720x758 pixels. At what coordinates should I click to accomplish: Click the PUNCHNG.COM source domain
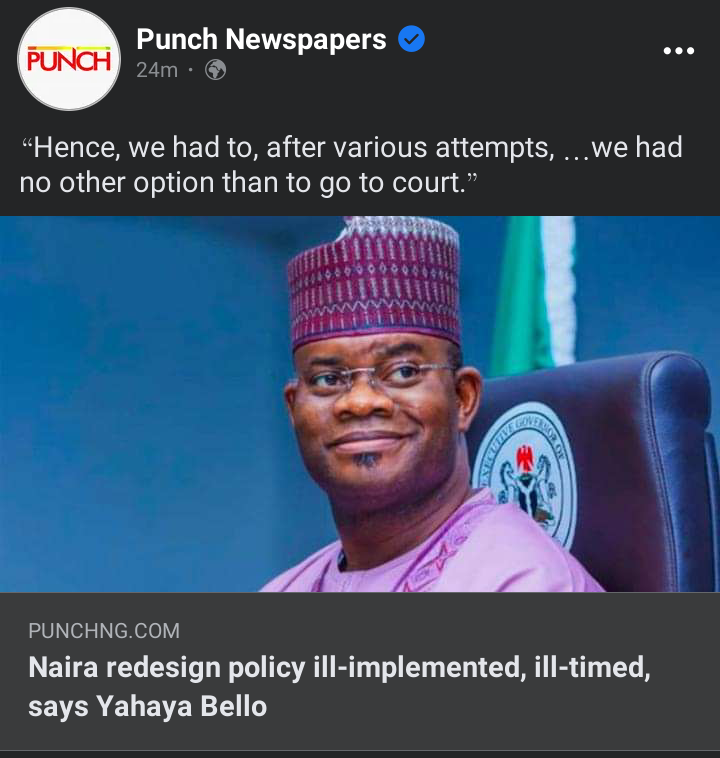tap(104, 631)
